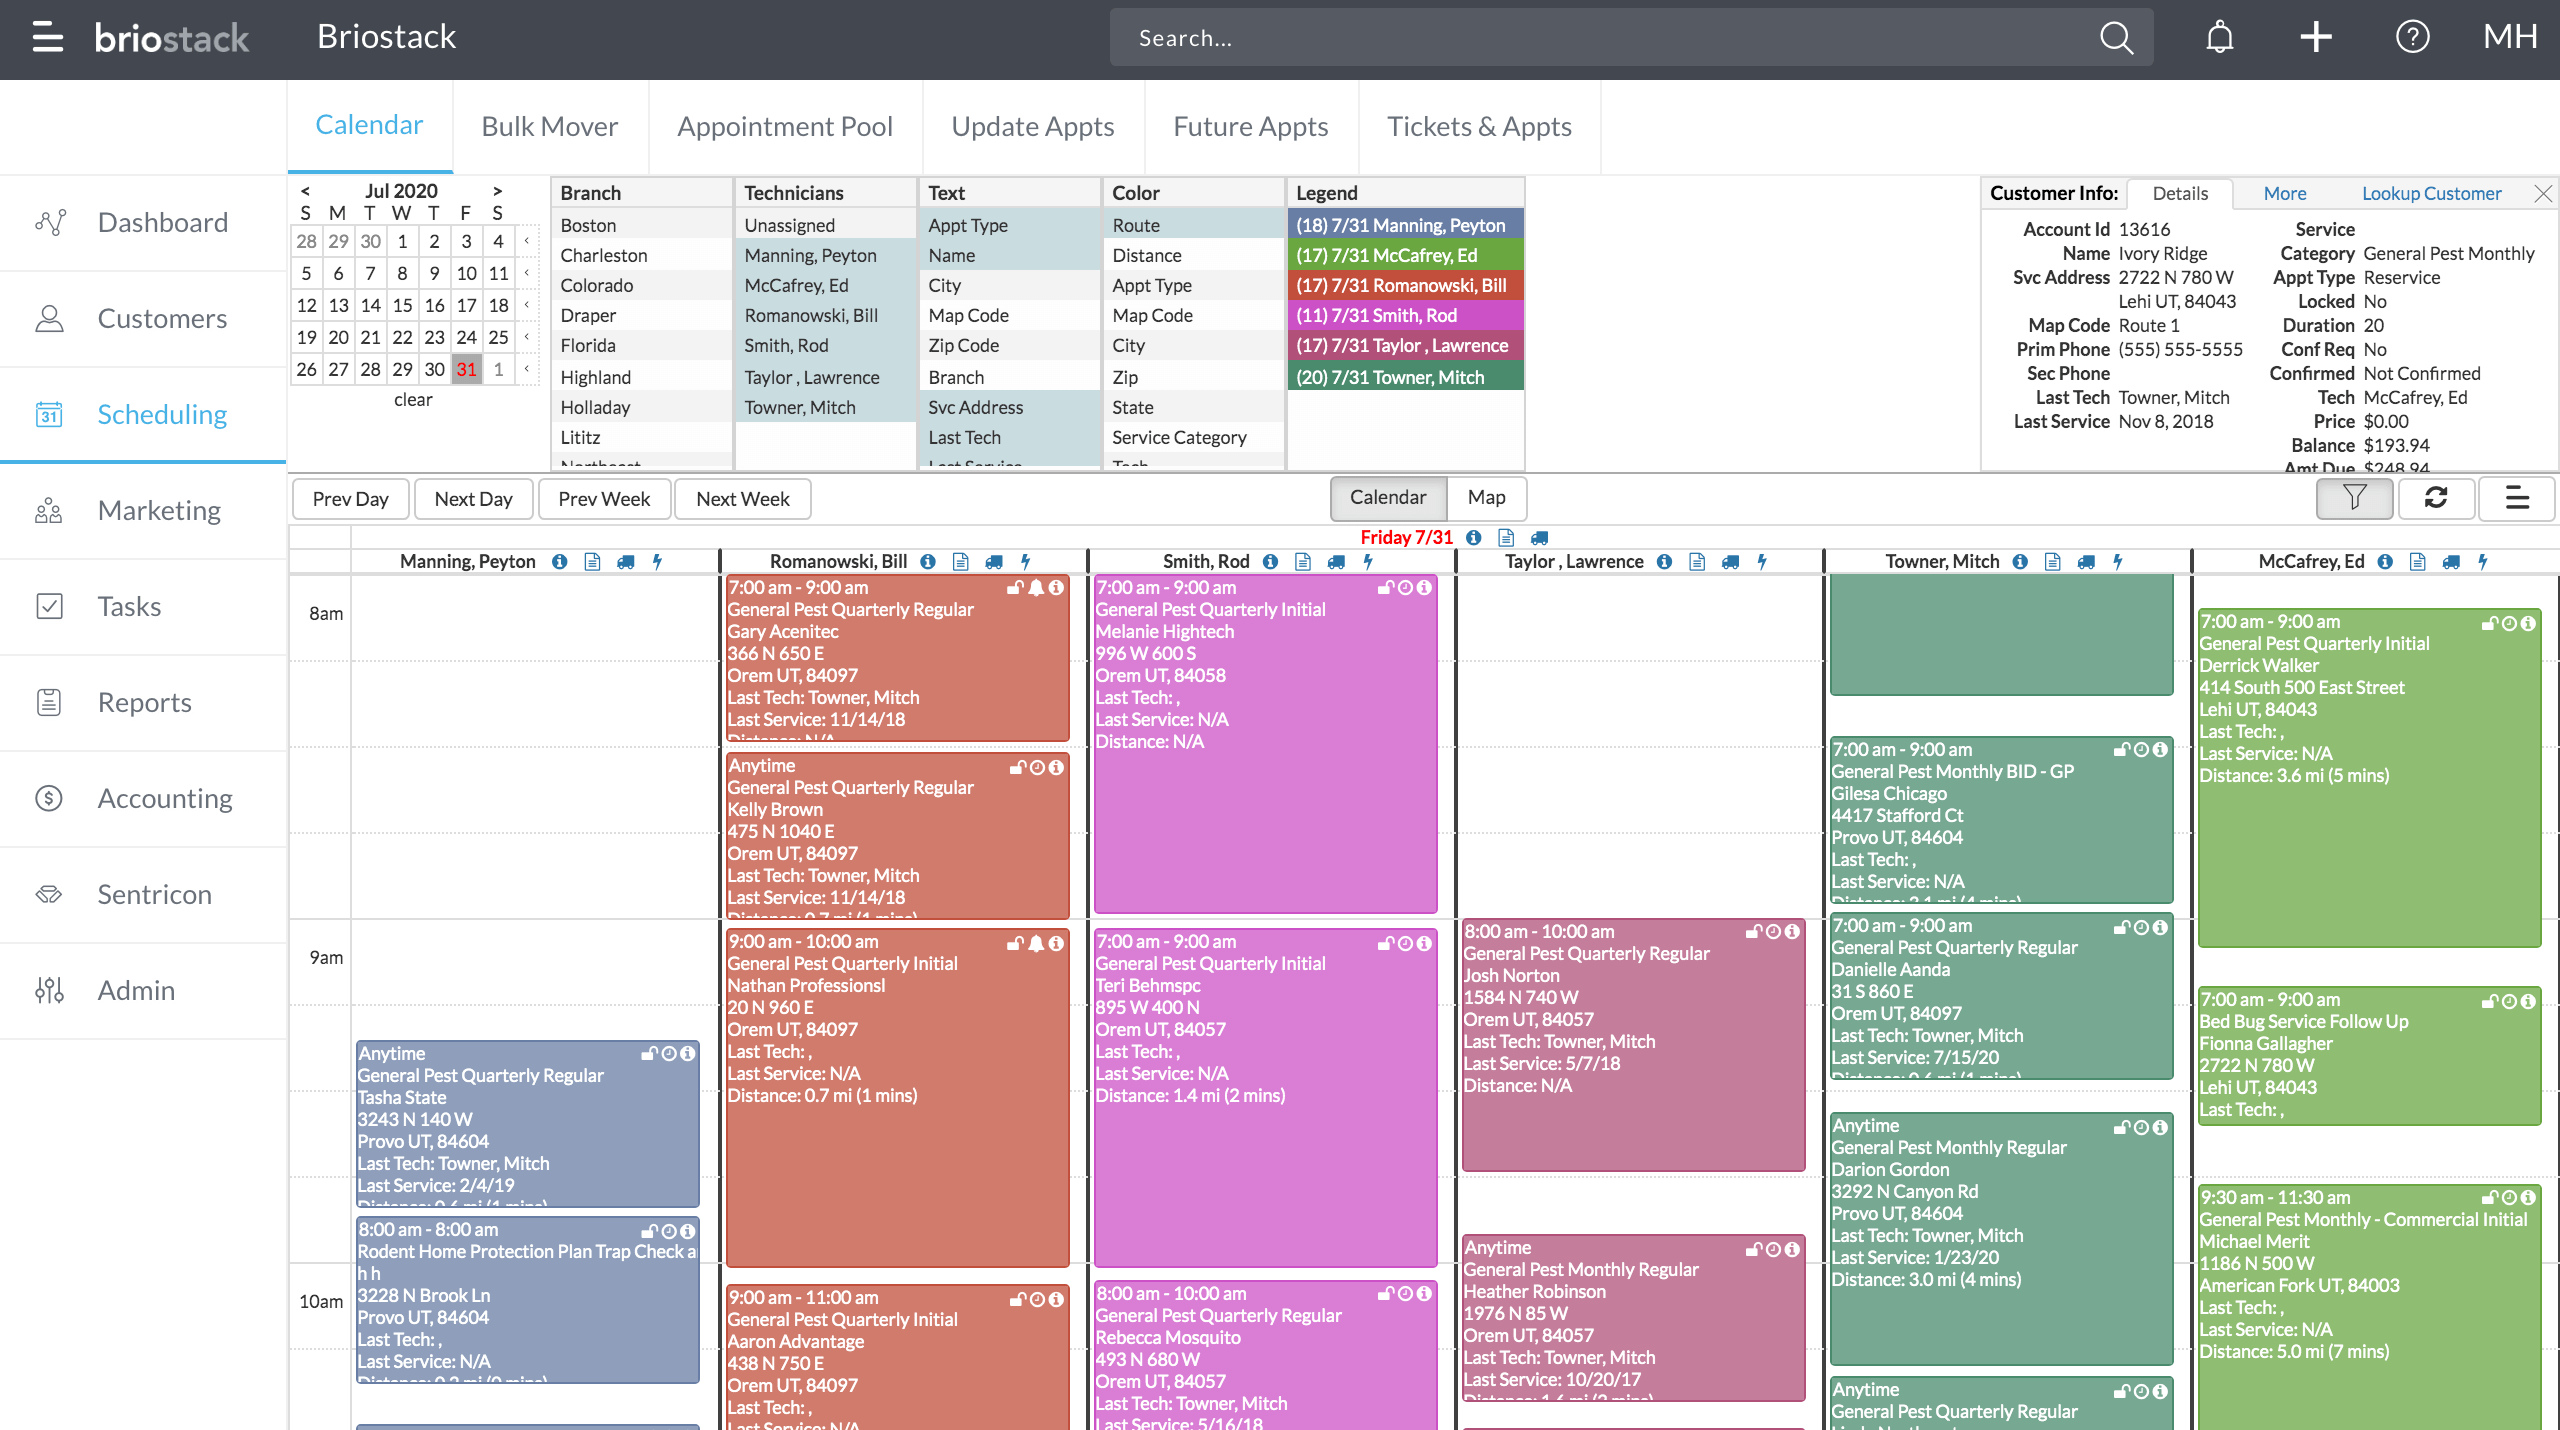The width and height of the screenshot is (2560, 1430).
Task: Click Smith, Rod column truck icon
Action: click(1336, 561)
